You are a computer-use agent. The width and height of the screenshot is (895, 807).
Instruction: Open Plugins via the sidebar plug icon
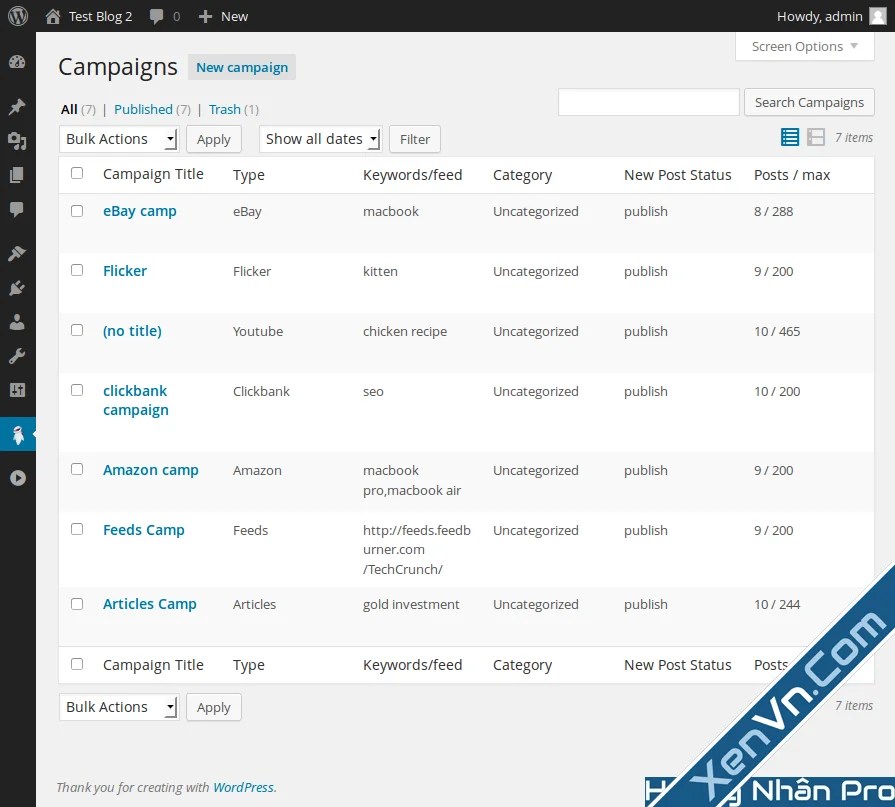(17, 288)
